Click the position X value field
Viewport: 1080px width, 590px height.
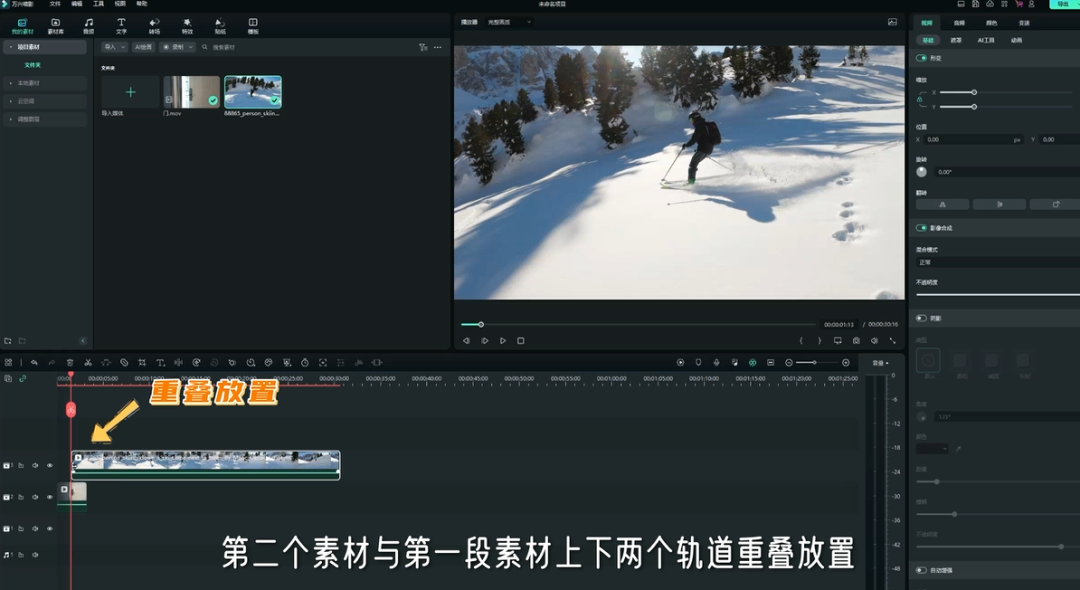coord(973,140)
